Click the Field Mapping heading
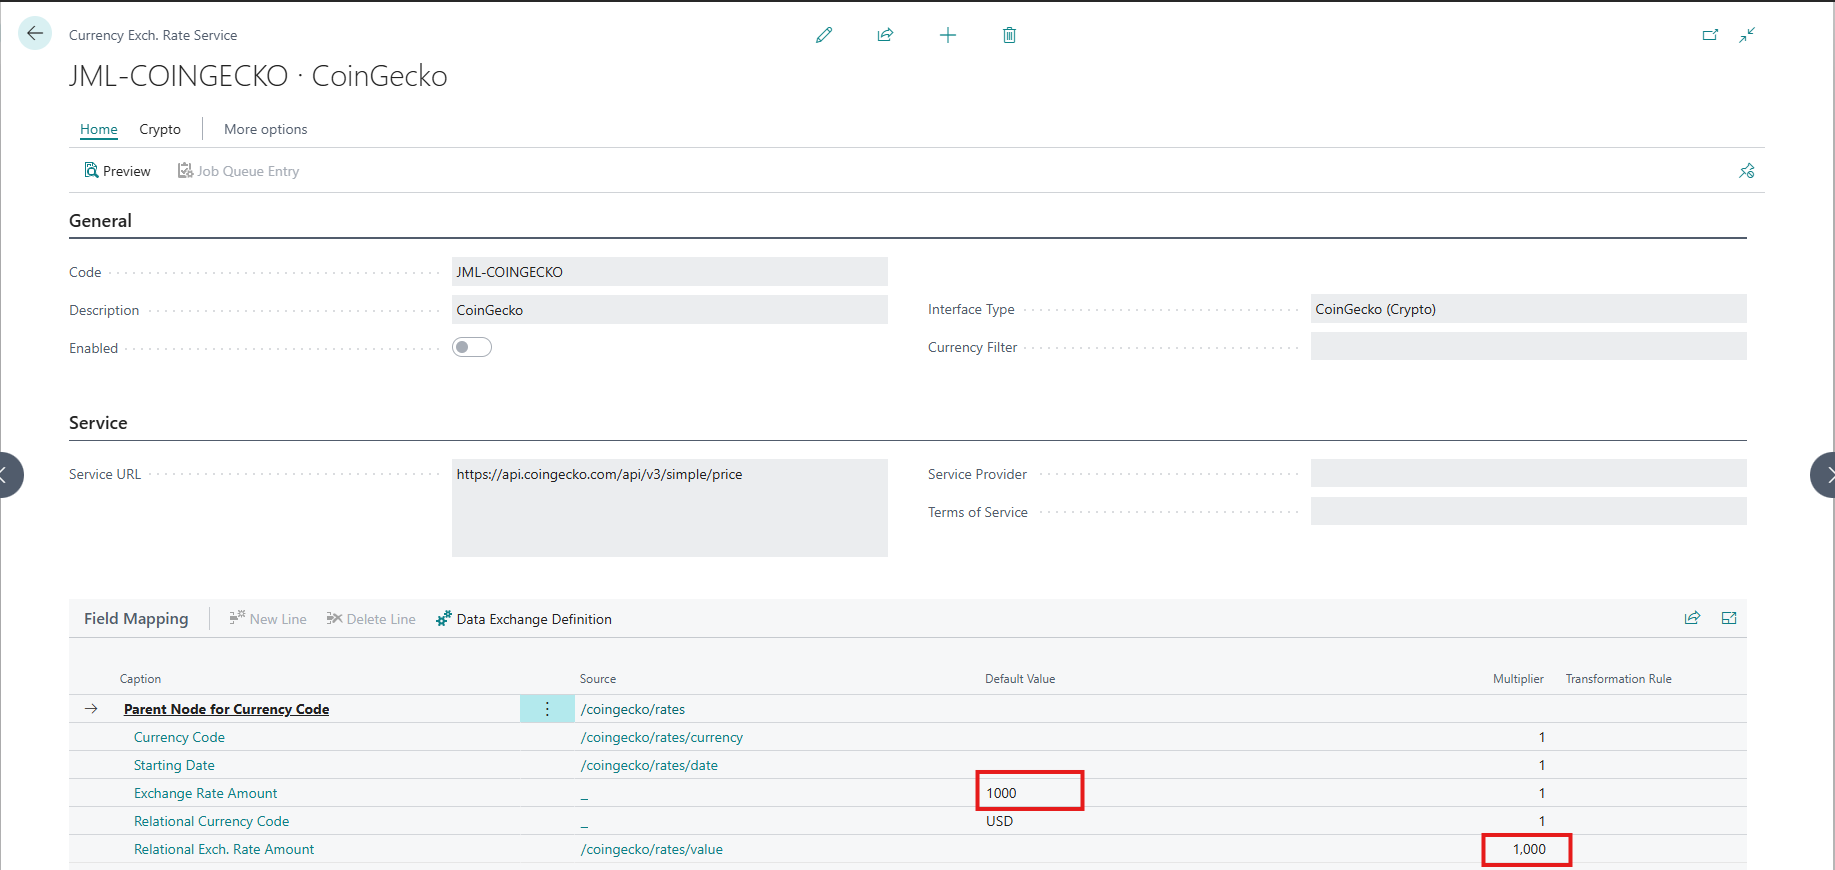 [x=136, y=618]
